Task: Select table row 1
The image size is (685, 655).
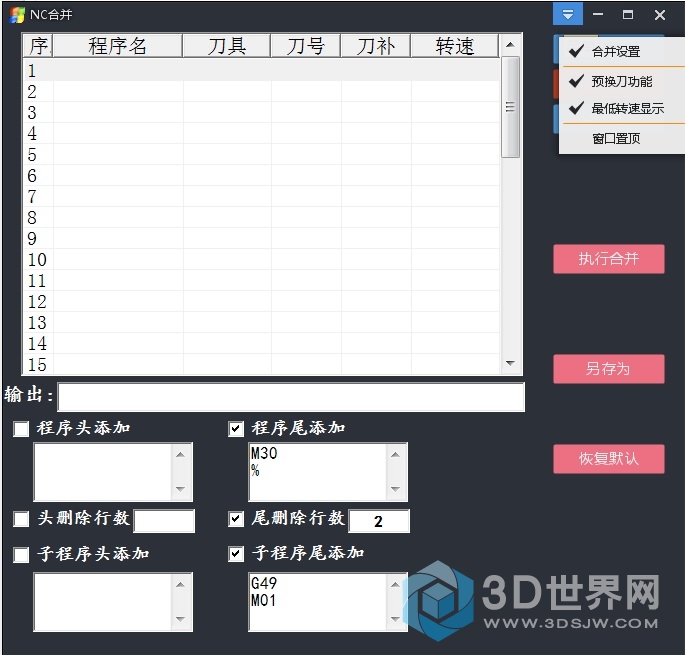Action: click(261, 70)
